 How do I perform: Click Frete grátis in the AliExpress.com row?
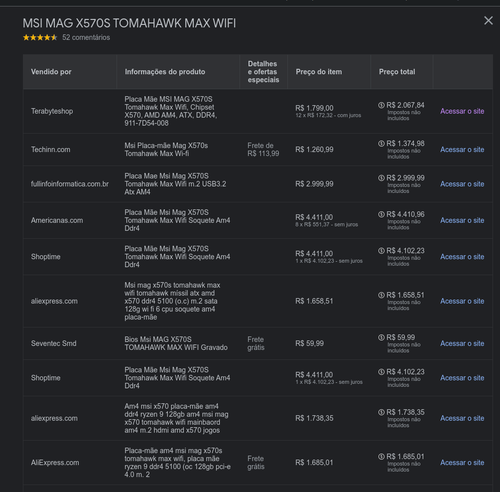(x=256, y=462)
